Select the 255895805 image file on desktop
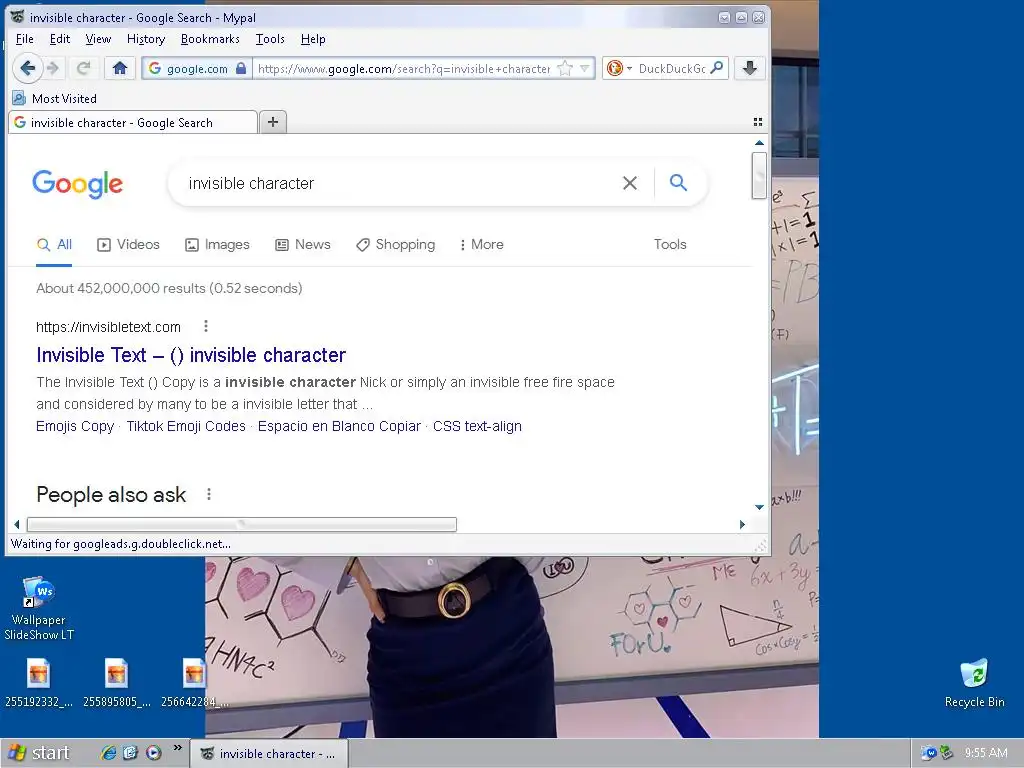The height and width of the screenshot is (768, 1024). (116, 683)
